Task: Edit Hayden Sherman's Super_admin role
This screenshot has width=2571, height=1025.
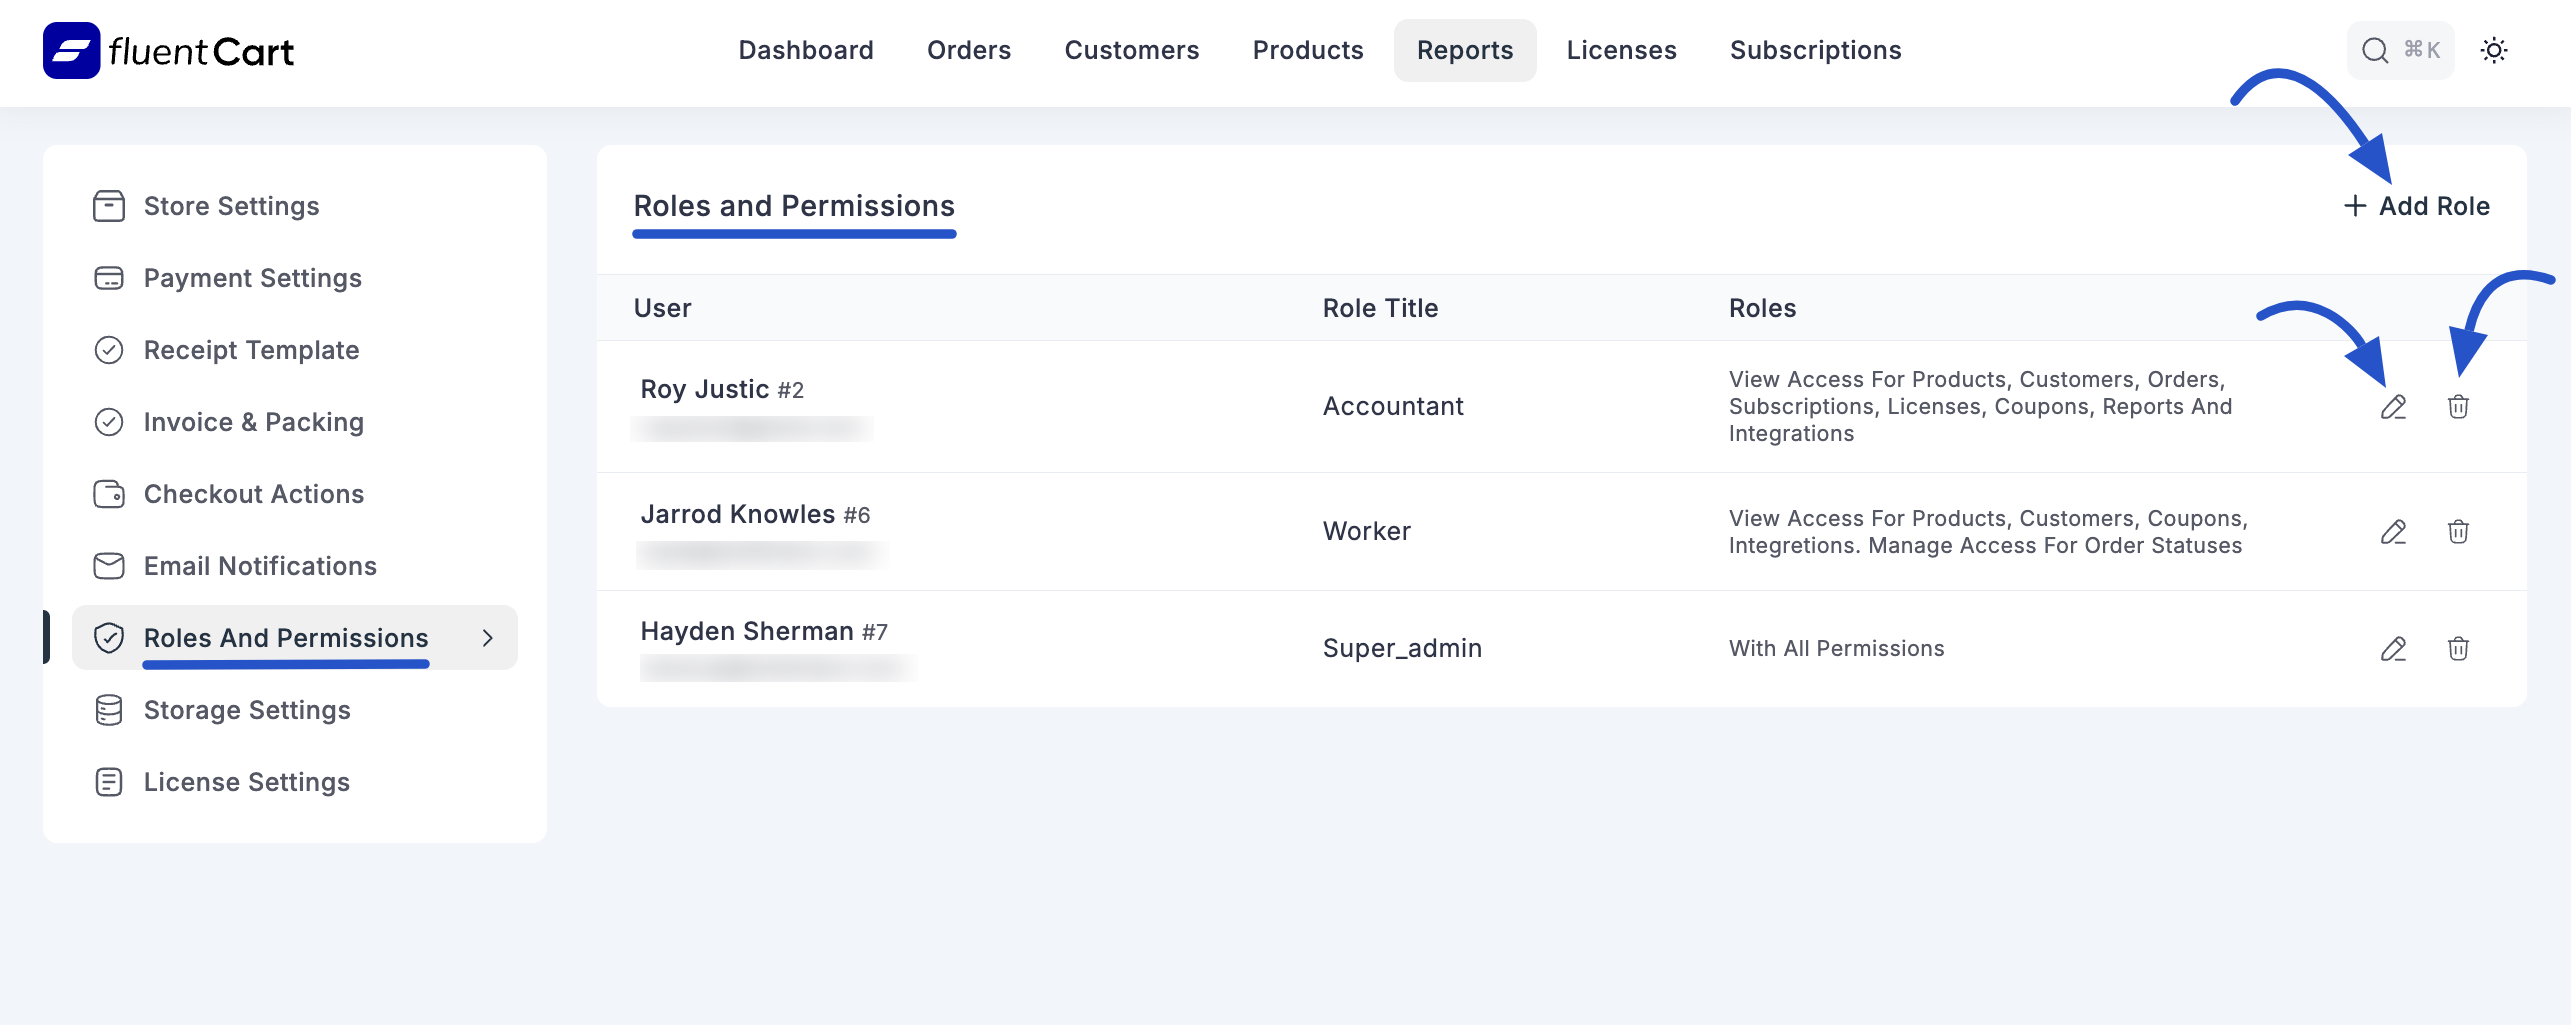Action: click(2395, 648)
